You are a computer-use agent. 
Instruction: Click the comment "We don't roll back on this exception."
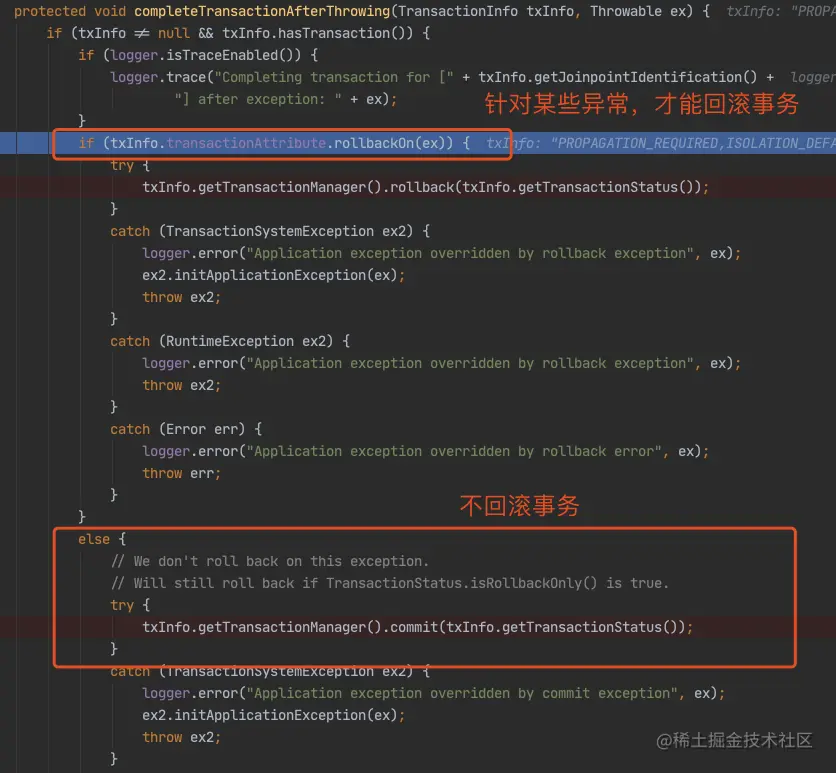(270, 561)
